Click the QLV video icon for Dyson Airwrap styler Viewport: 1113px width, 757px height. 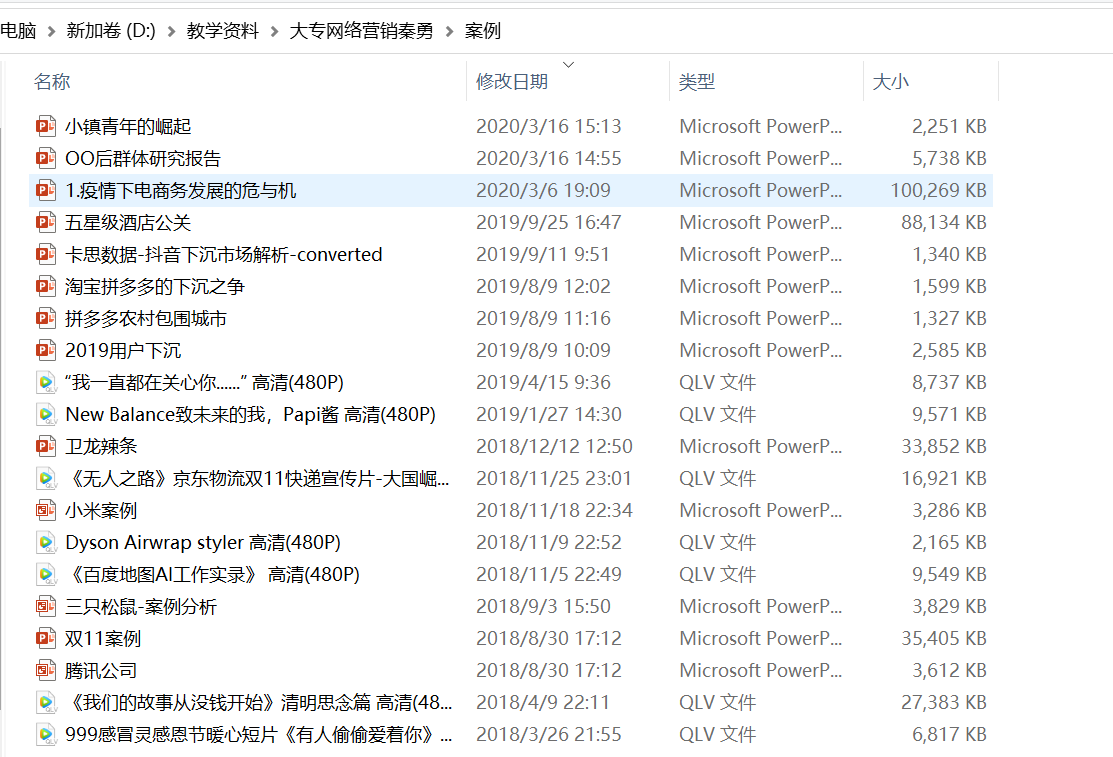45,542
